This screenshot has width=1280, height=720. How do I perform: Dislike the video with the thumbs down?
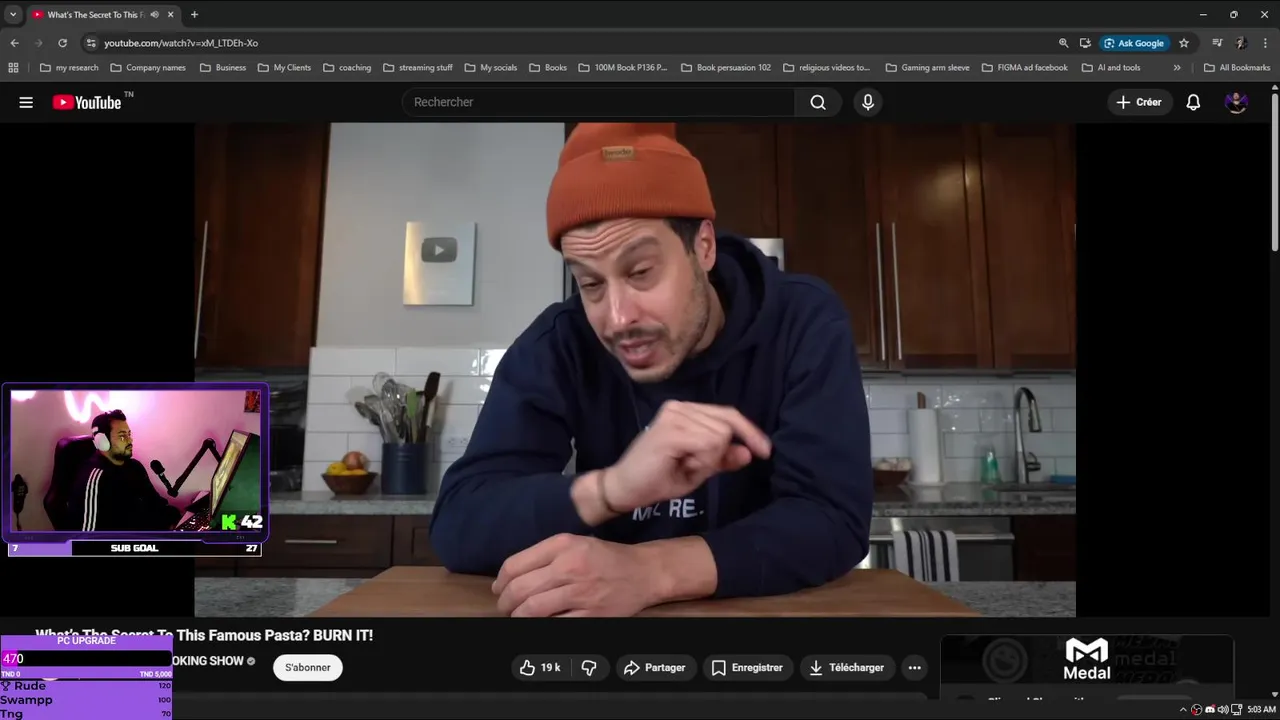click(x=589, y=667)
